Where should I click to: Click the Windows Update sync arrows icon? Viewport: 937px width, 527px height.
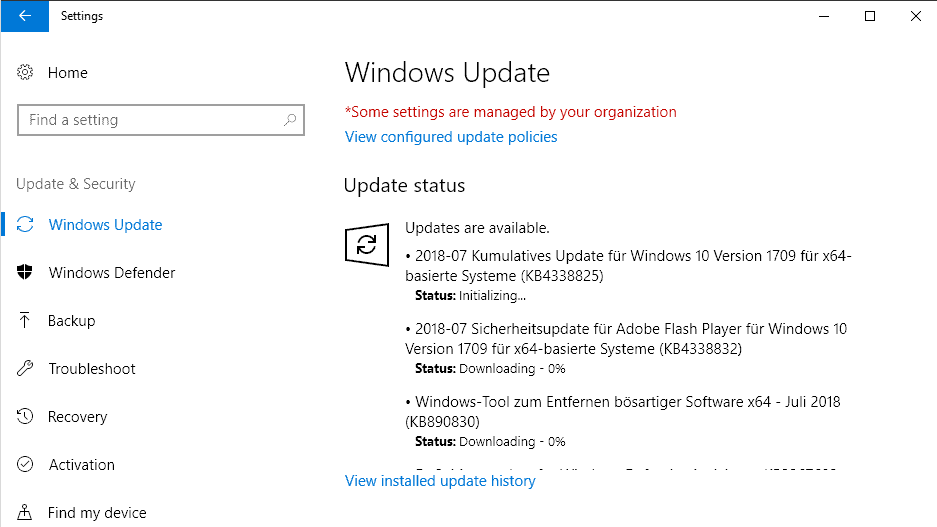pyautogui.click(x=25, y=225)
